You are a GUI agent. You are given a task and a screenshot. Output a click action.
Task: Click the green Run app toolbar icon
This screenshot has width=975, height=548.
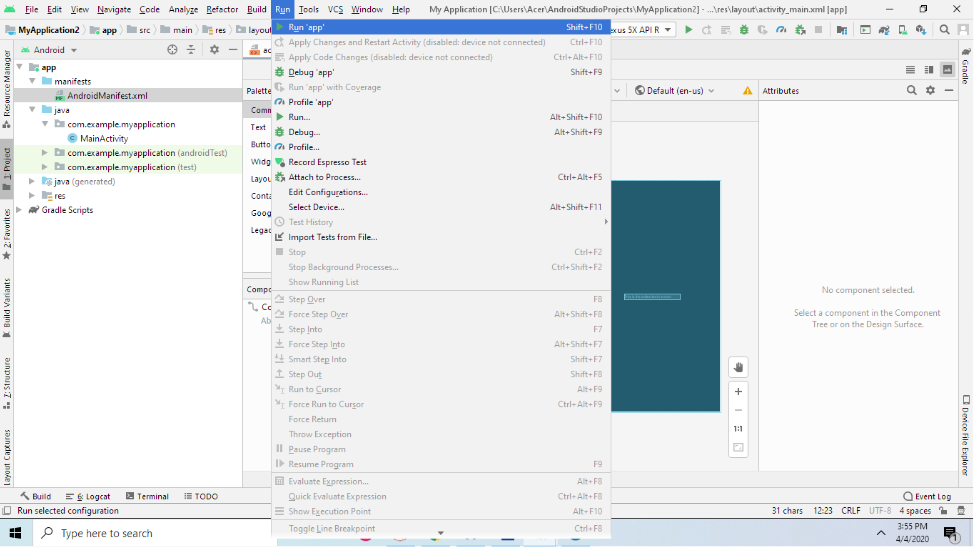click(688, 30)
